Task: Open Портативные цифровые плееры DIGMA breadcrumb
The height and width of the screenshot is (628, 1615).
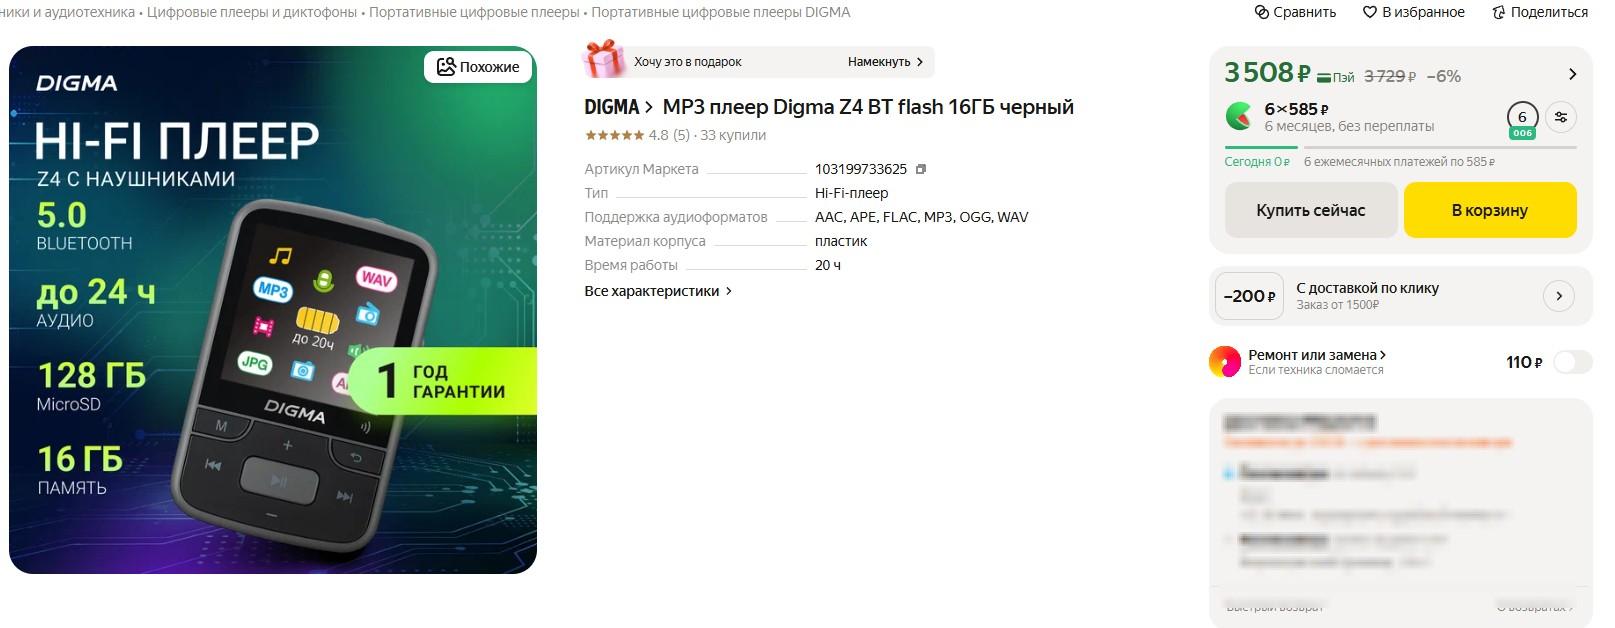Action: 720,12
